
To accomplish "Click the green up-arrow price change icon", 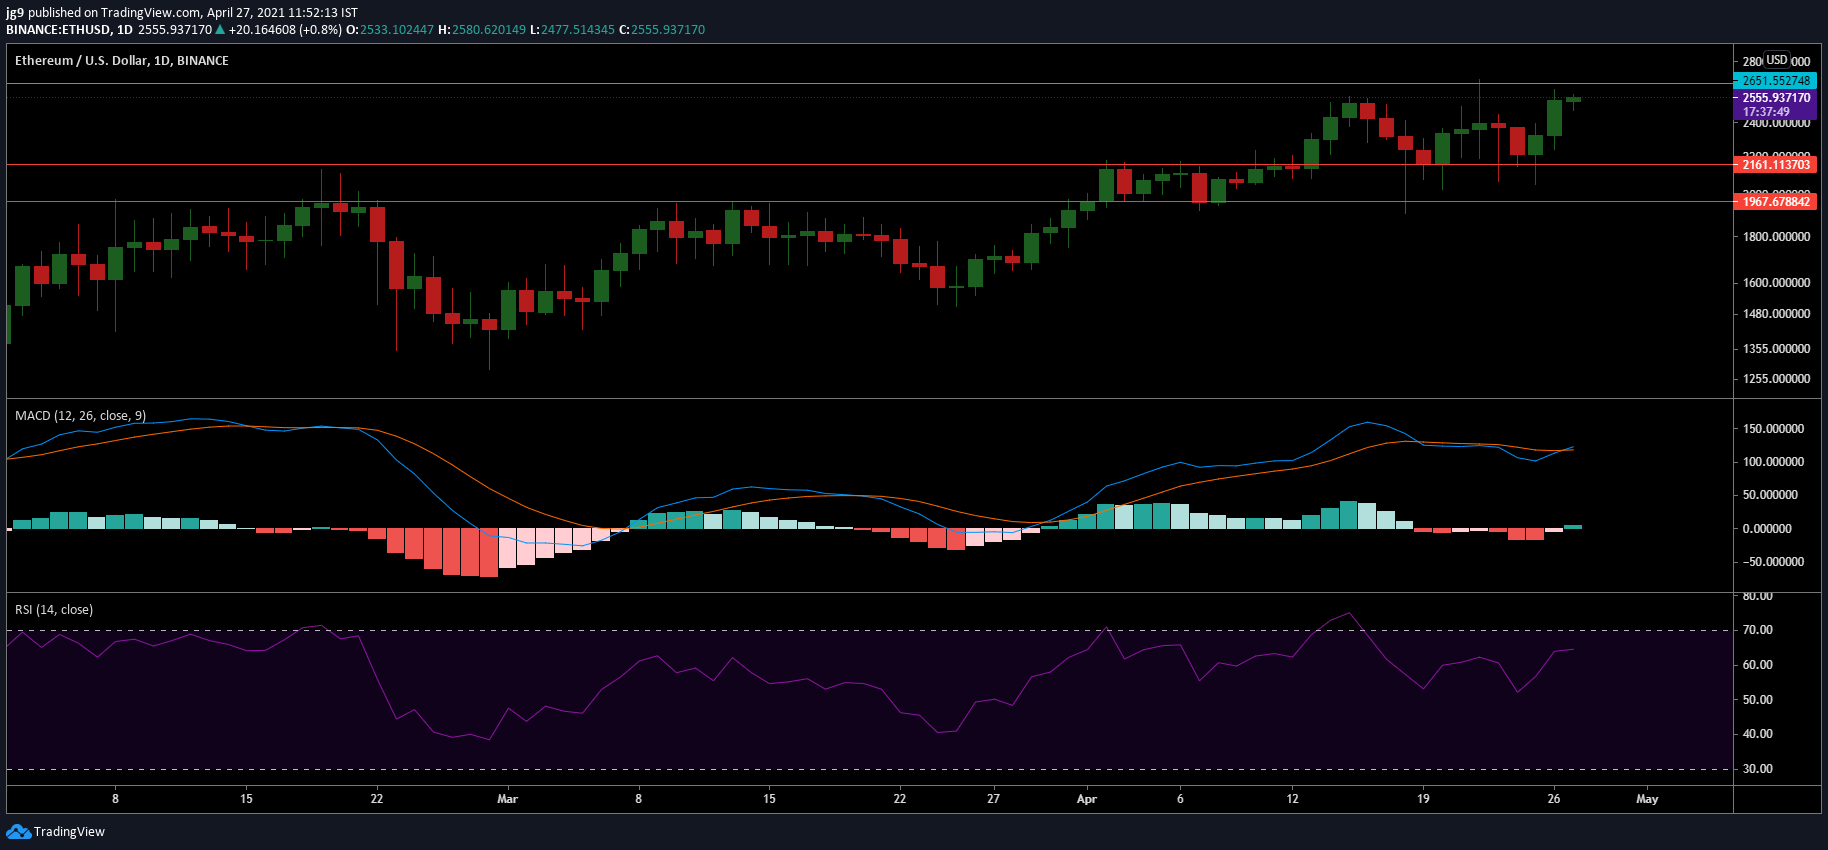I will pos(220,29).
